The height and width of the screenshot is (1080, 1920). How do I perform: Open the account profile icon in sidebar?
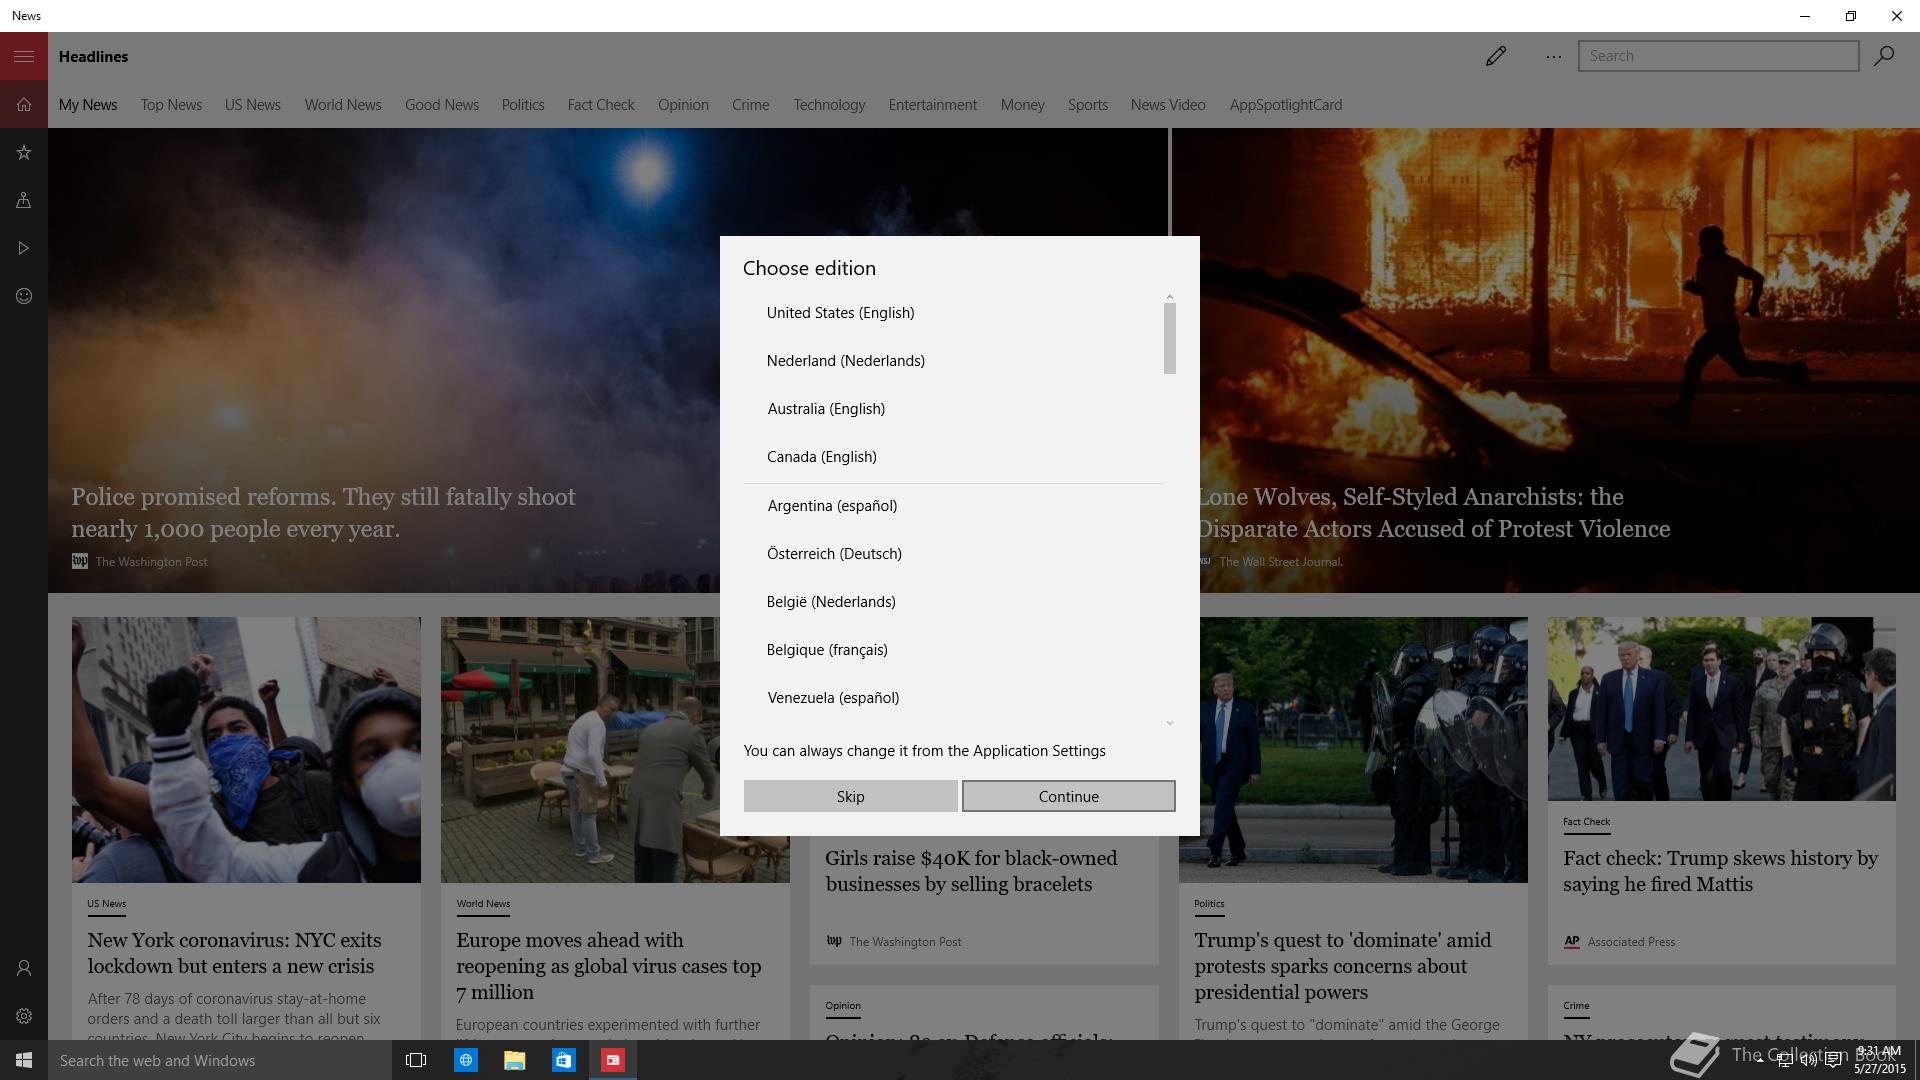click(24, 968)
